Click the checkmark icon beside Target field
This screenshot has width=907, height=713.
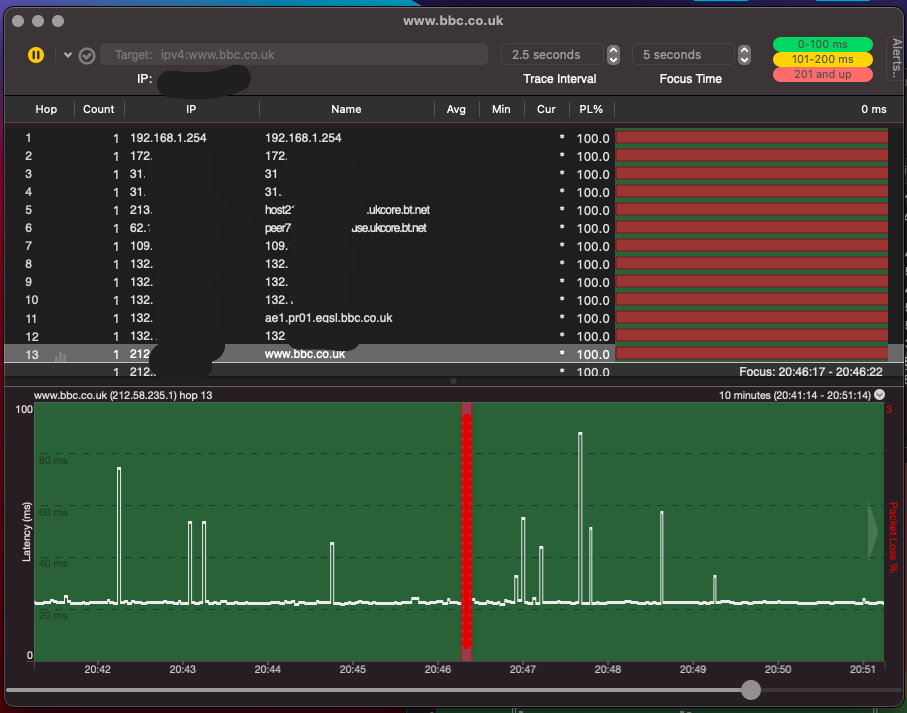click(x=87, y=56)
